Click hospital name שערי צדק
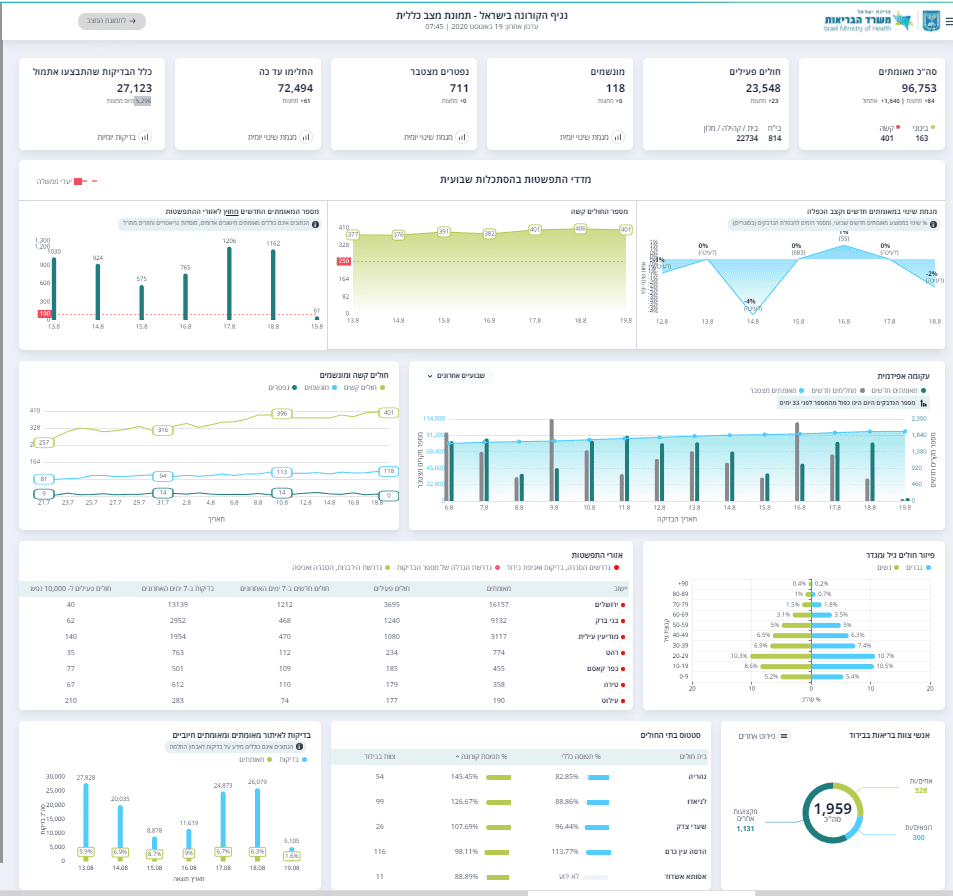 point(692,827)
